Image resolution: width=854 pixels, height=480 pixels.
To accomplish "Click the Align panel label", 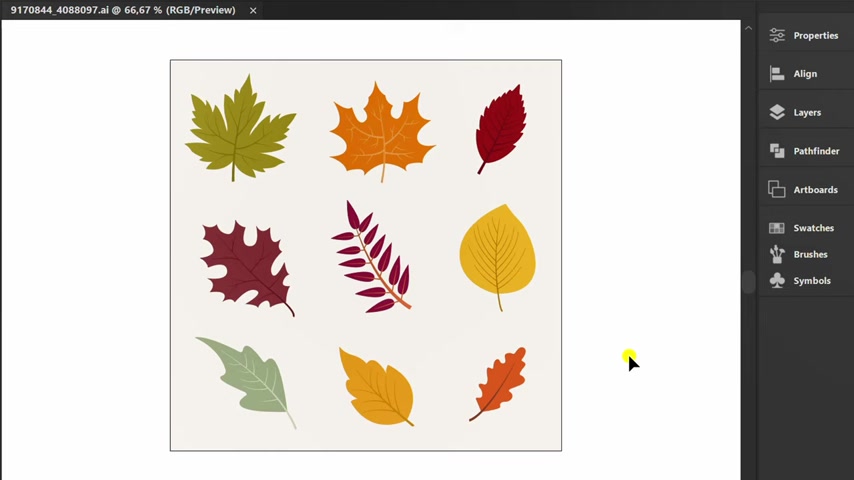I will click(x=805, y=74).
